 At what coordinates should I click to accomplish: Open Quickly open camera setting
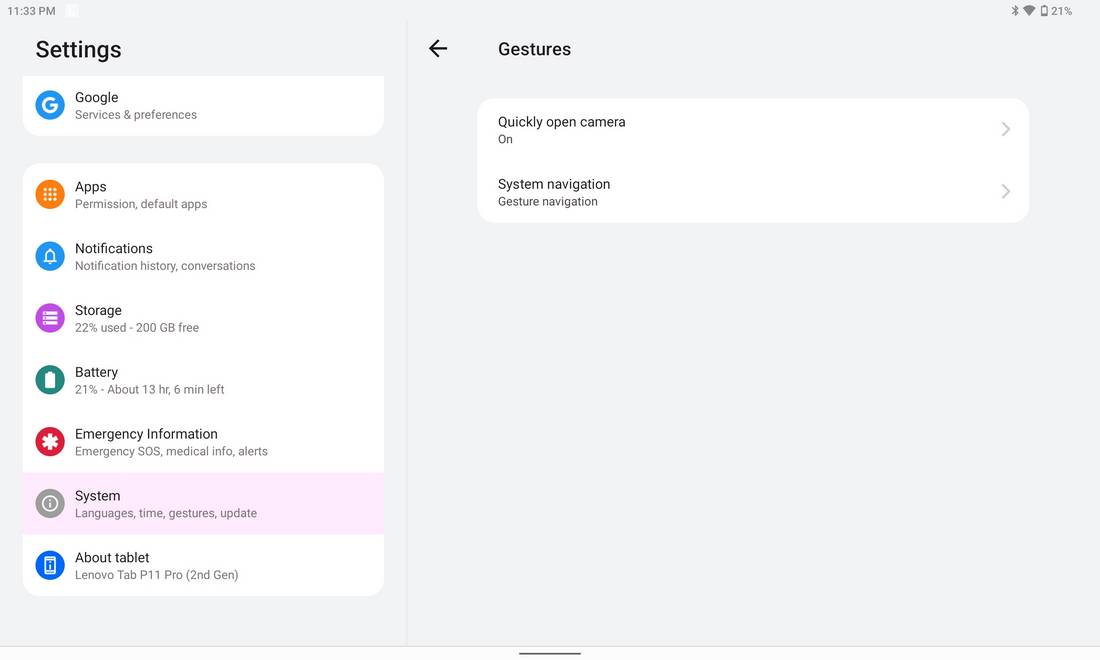point(753,130)
